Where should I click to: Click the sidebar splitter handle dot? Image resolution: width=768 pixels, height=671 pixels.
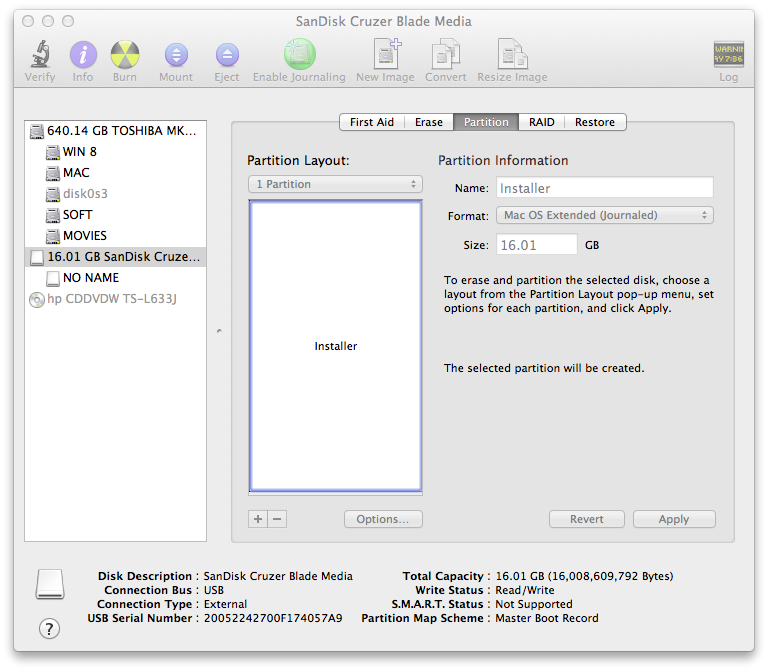click(219, 331)
